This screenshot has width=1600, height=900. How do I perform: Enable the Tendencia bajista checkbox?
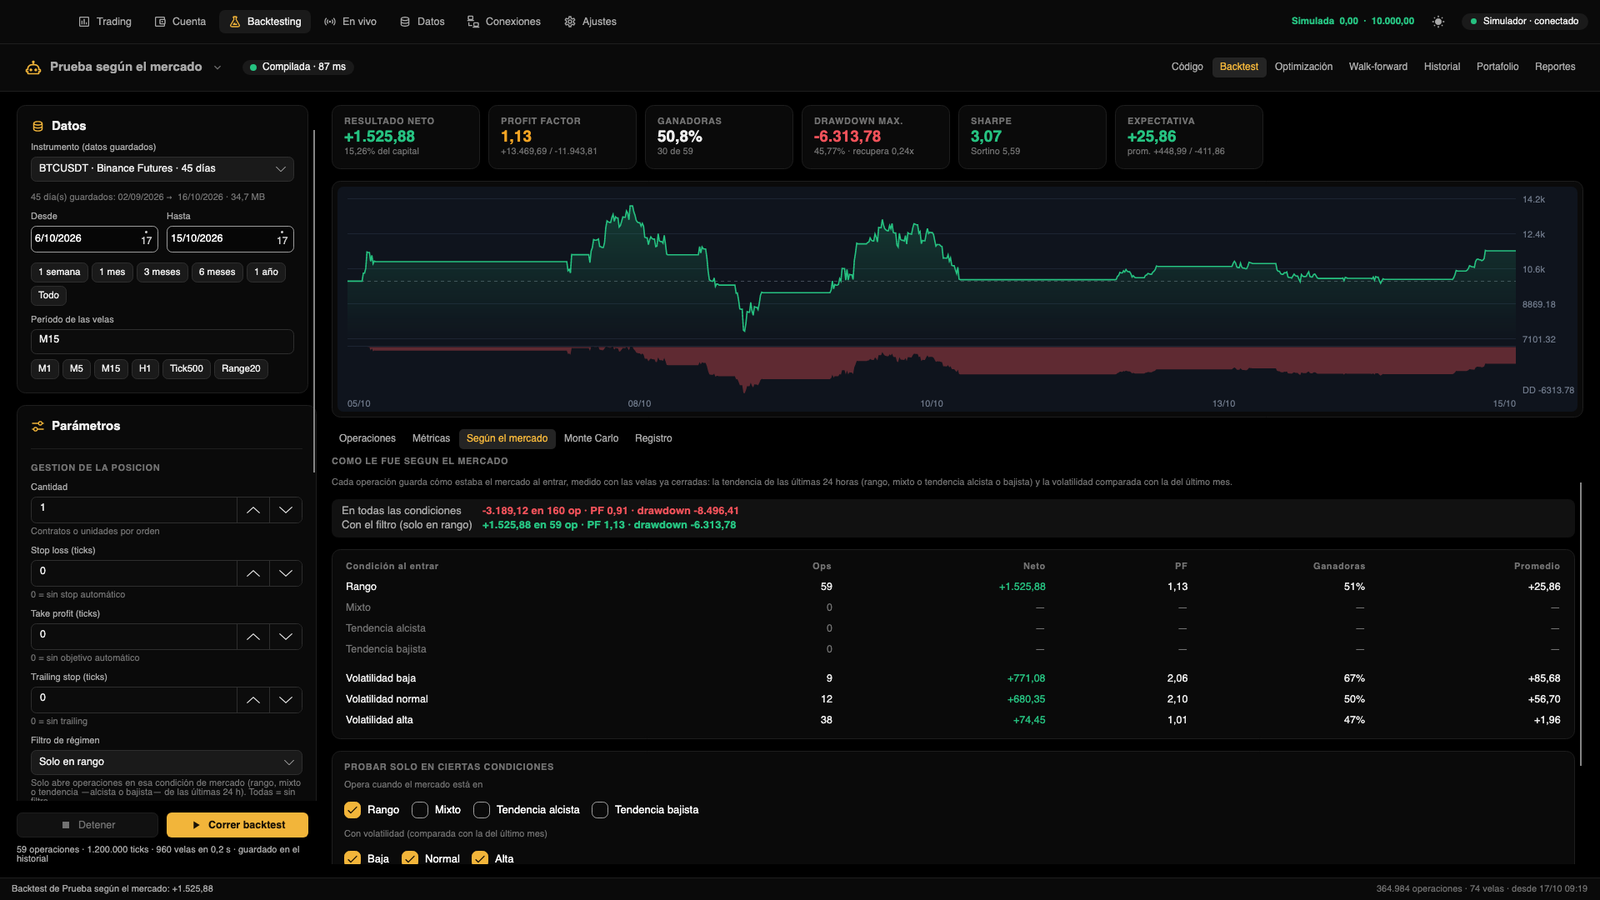point(600,810)
